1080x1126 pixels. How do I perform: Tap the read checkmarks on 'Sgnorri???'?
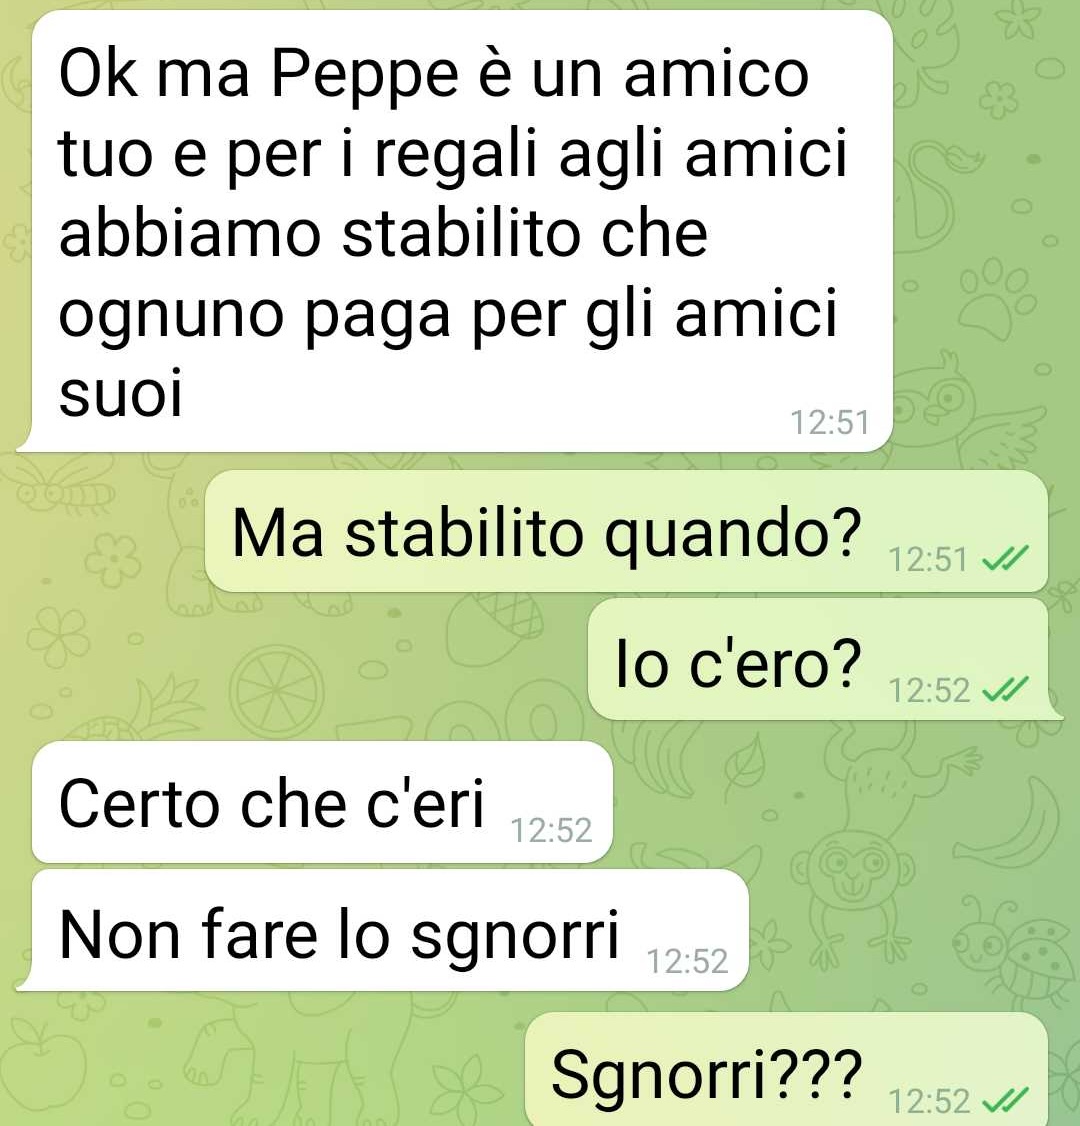coord(1005,1099)
